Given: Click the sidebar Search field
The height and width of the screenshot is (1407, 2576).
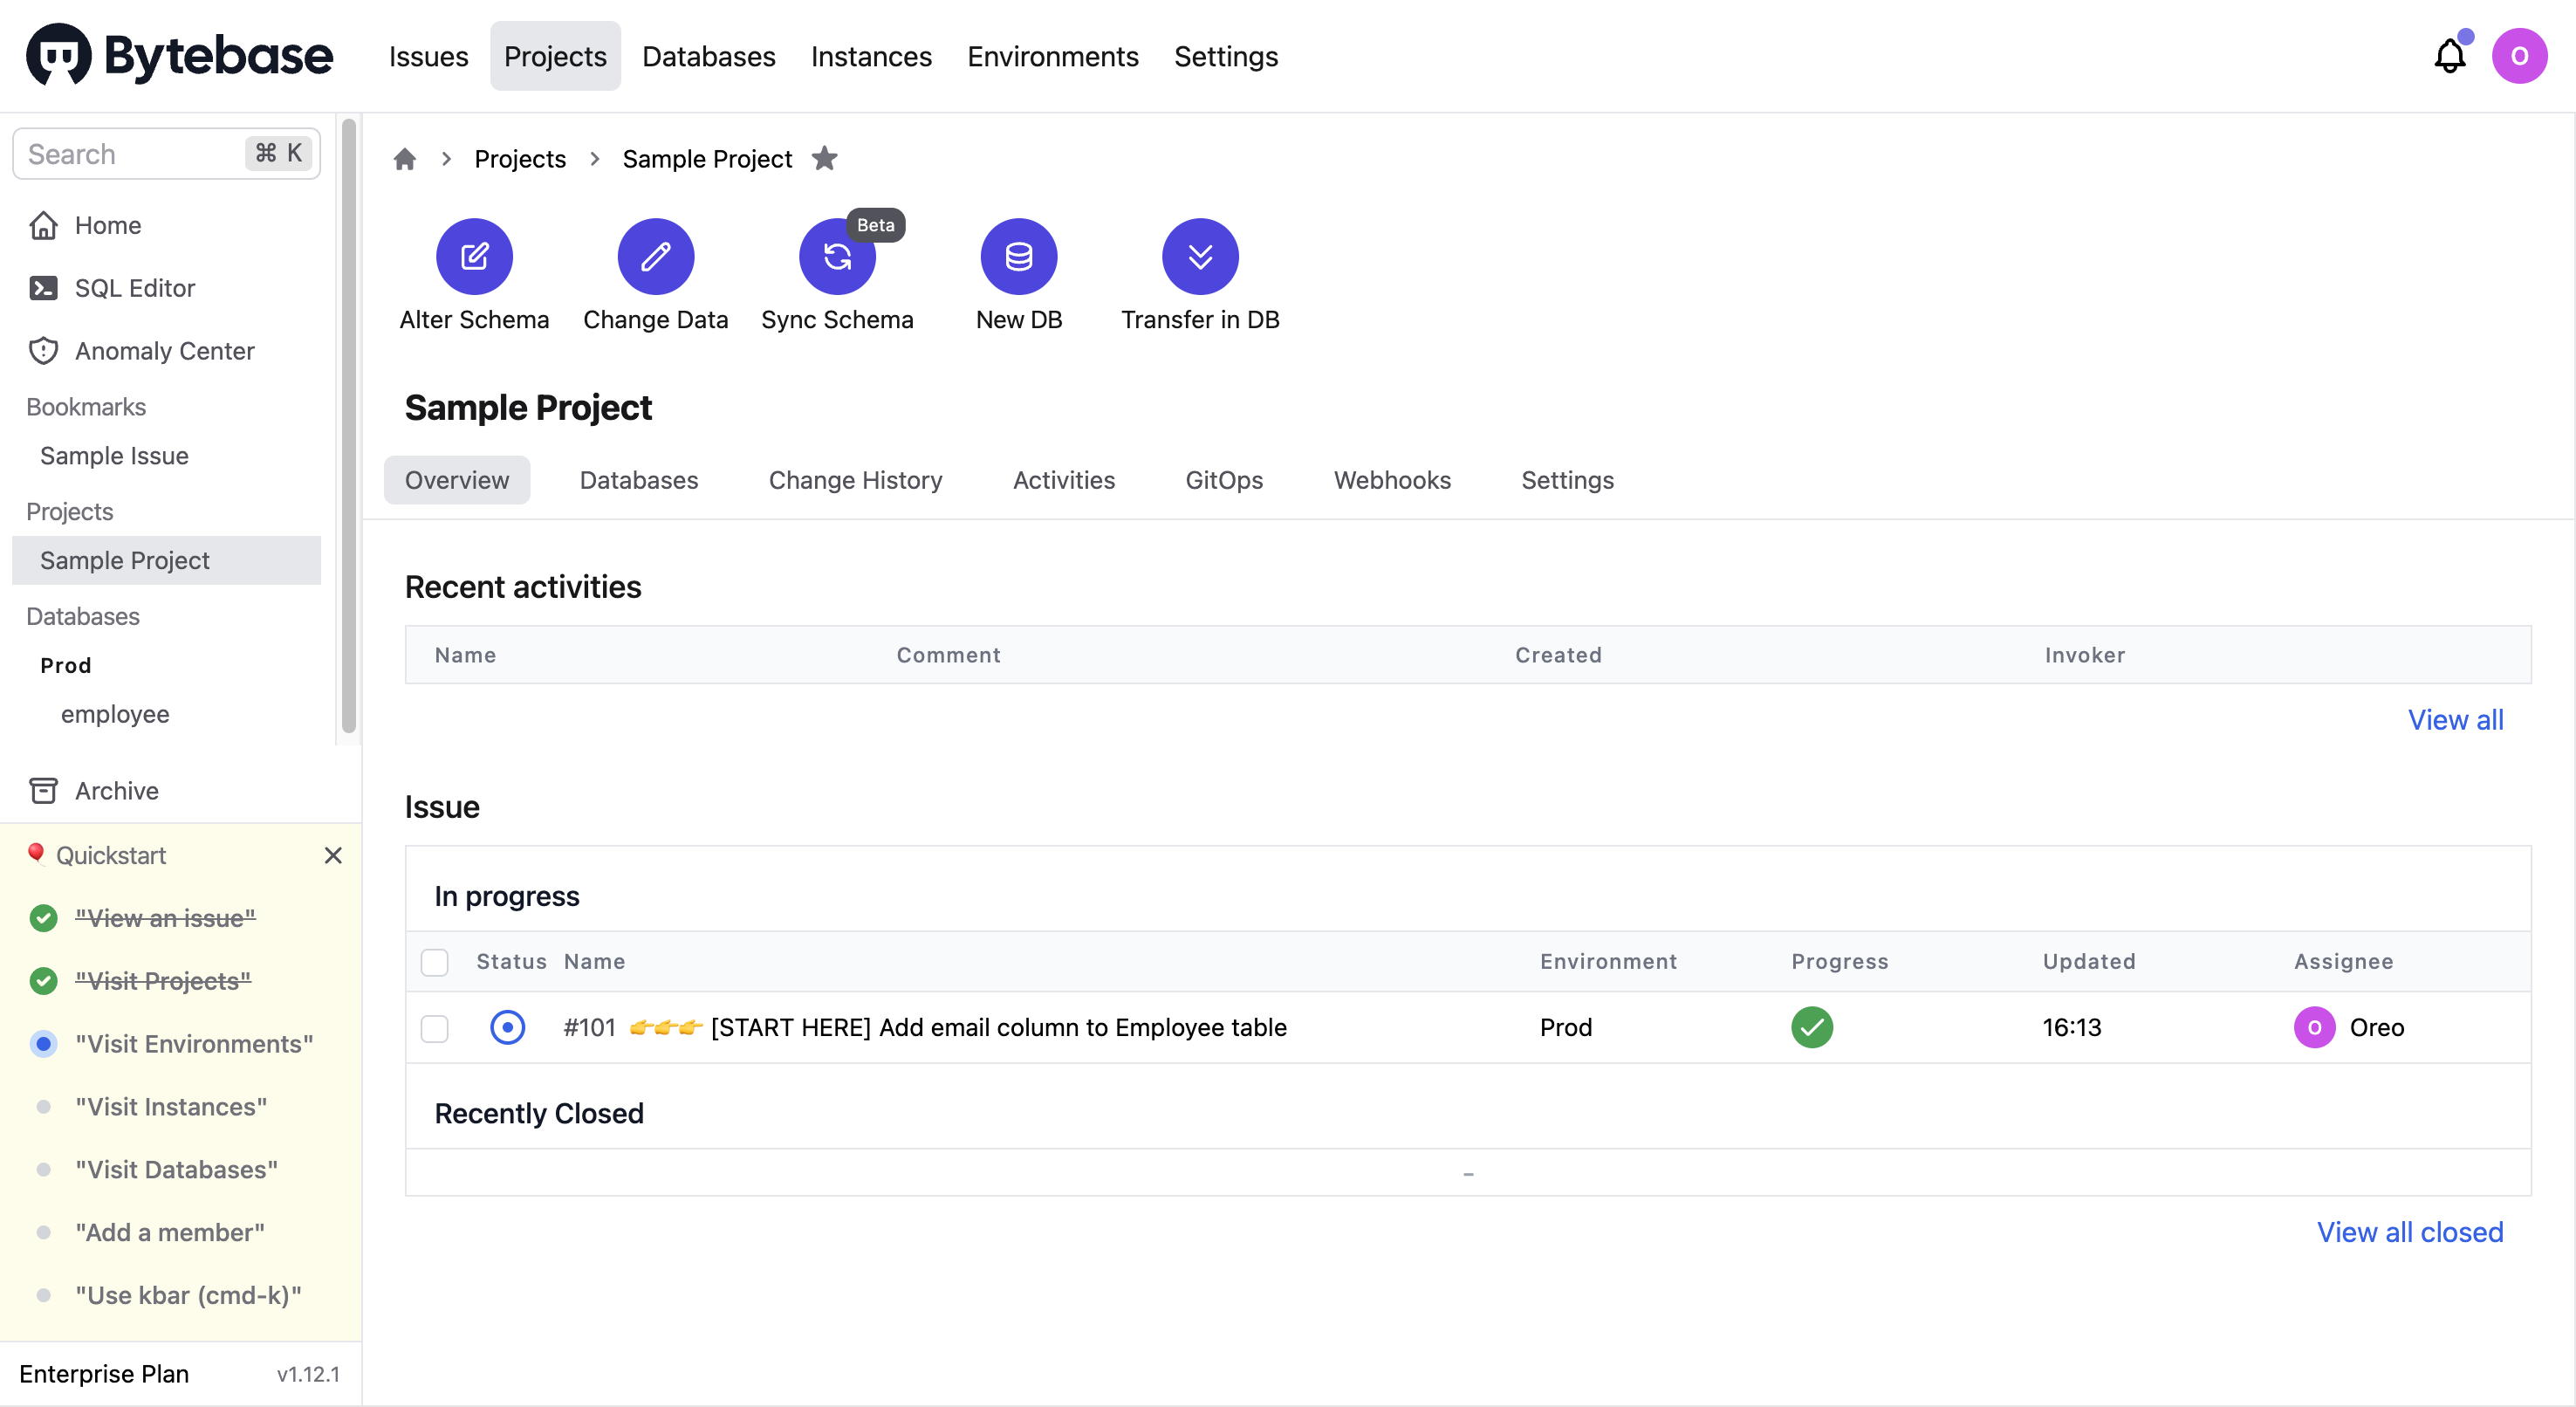Looking at the screenshot, I should click(x=130, y=154).
